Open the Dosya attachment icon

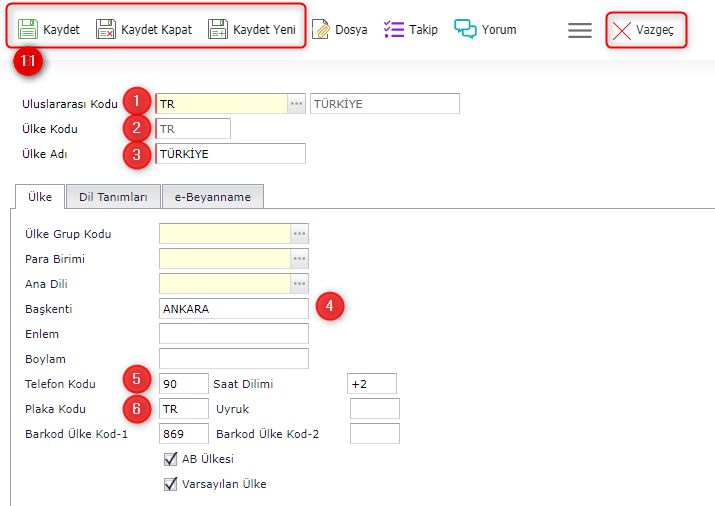[x=321, y=29]
